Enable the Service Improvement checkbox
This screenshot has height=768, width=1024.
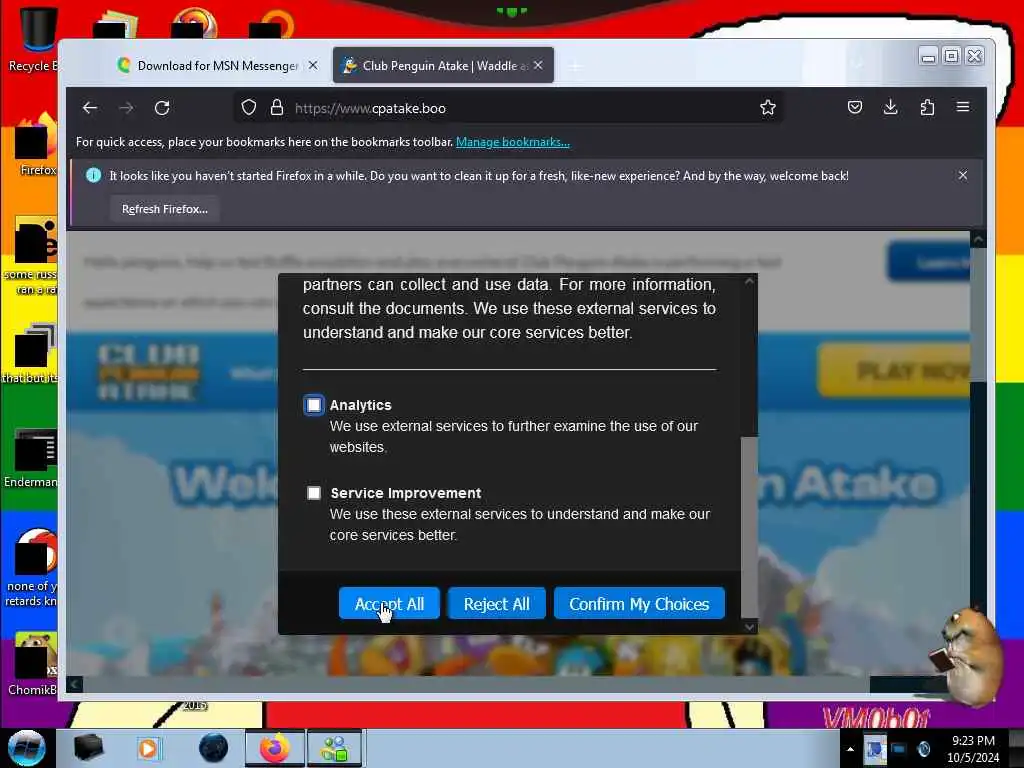click(314, 492)
